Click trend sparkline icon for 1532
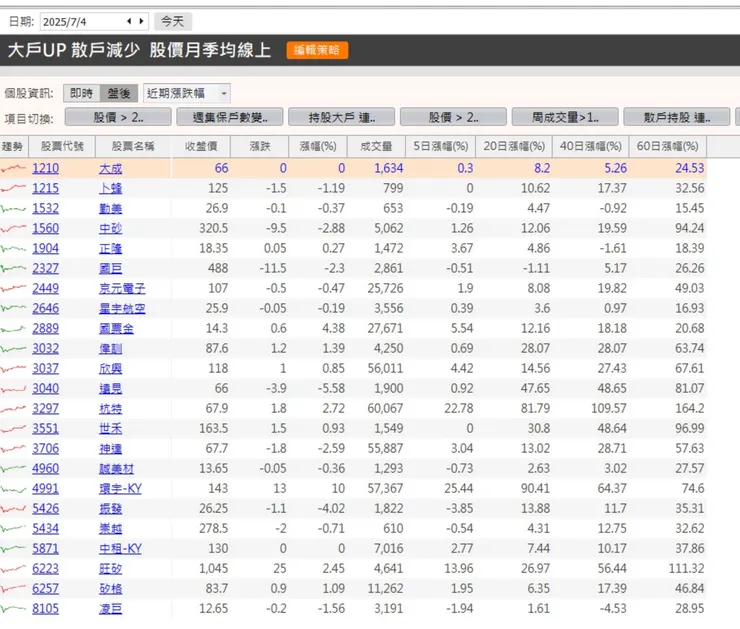Image resolution: width=740 pixels, height=629 pixels. coord(13,208)
